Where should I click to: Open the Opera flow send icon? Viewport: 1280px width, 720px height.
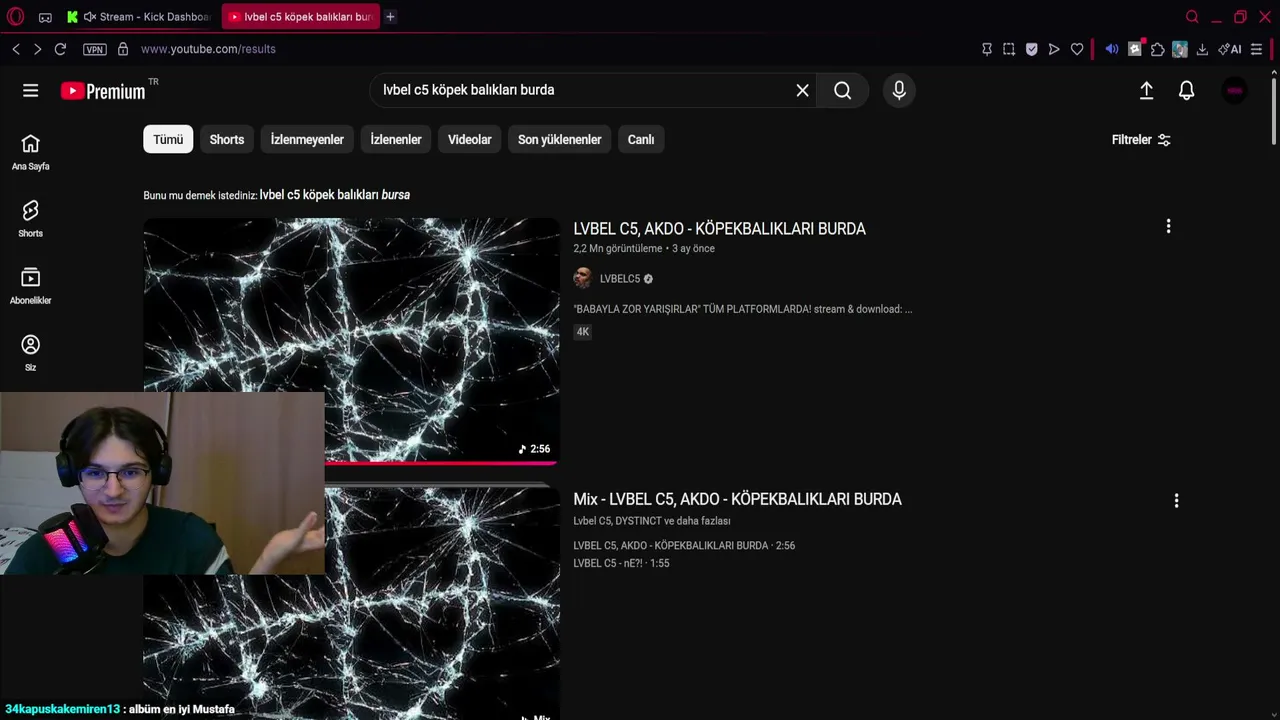point(1054,49)
